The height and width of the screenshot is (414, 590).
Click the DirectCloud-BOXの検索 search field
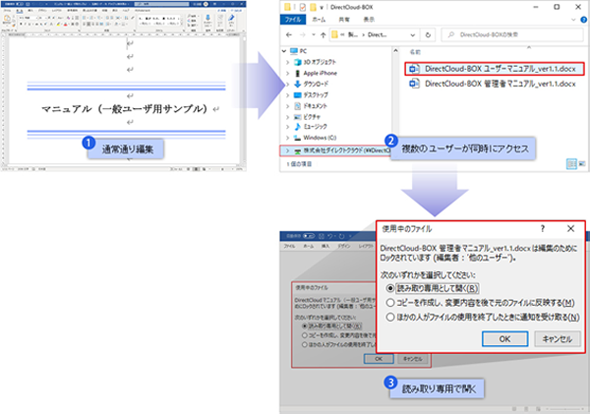tap(512, 35)
